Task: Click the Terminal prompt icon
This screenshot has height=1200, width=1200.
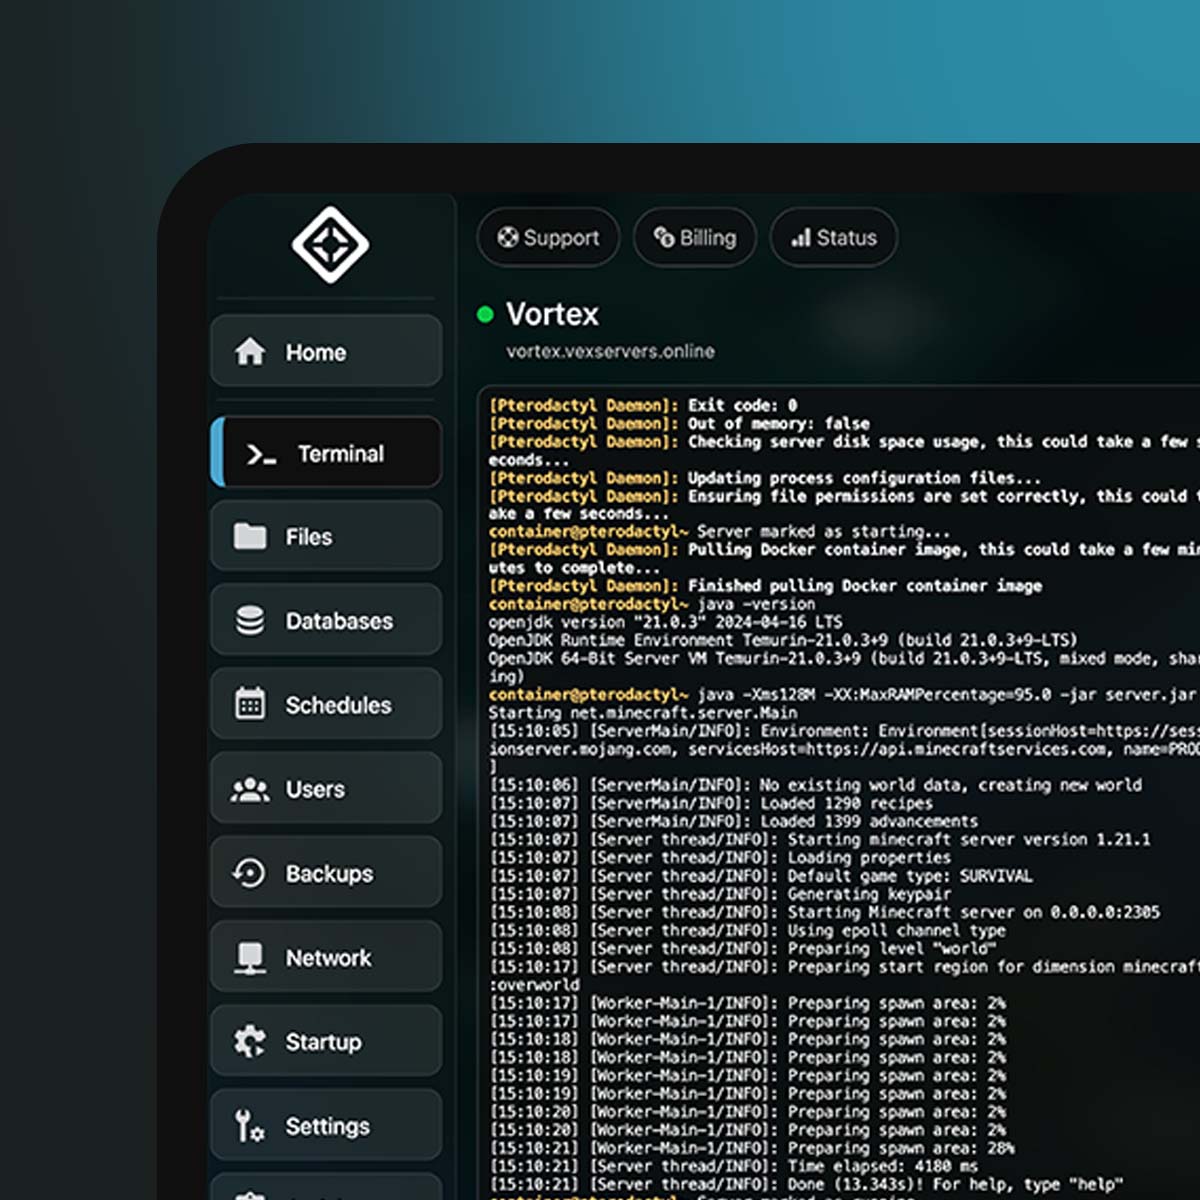Action: tap(261, 455)
